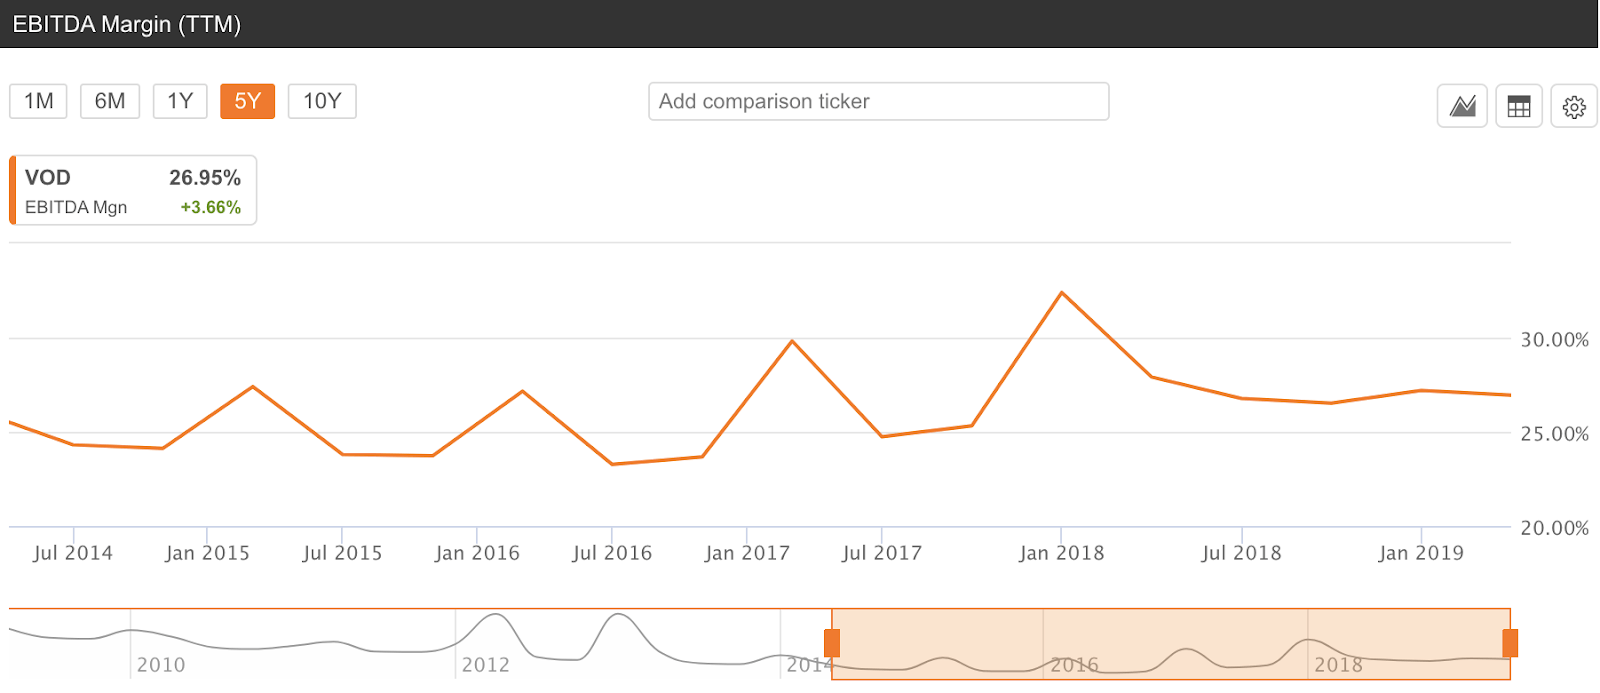Select the 5Y time range
Viewport: 1600px width, 693px height.
tap(247, 101)
